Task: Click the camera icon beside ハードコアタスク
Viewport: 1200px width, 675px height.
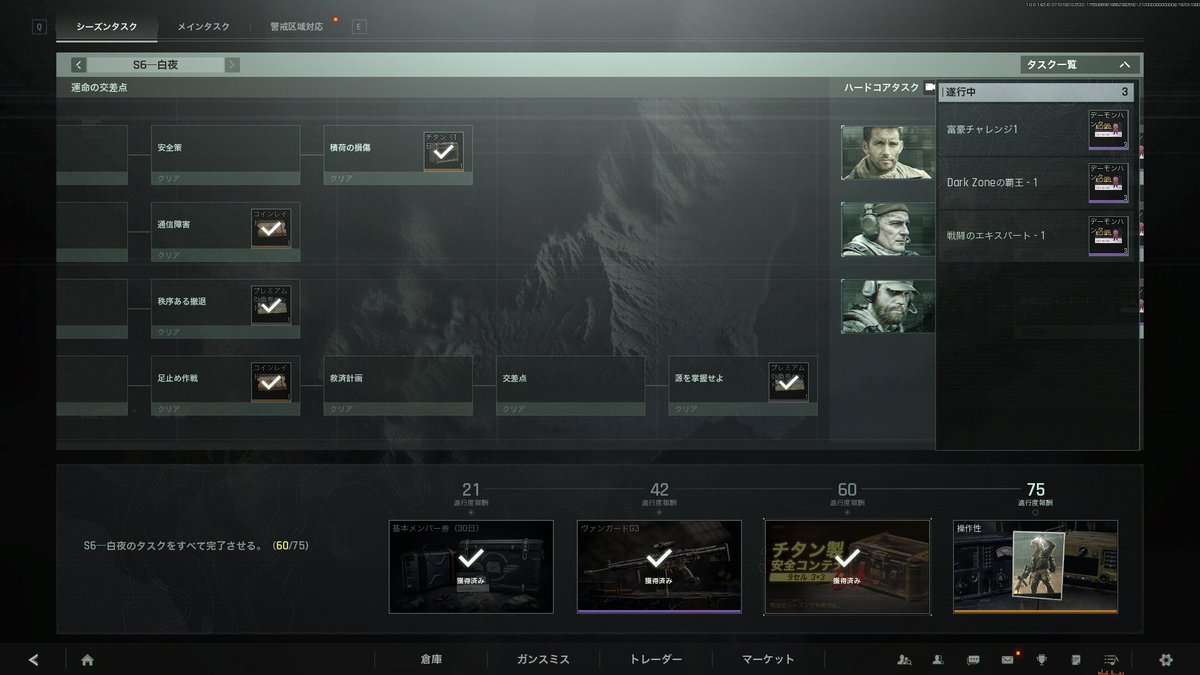Action: pos(930,88)
